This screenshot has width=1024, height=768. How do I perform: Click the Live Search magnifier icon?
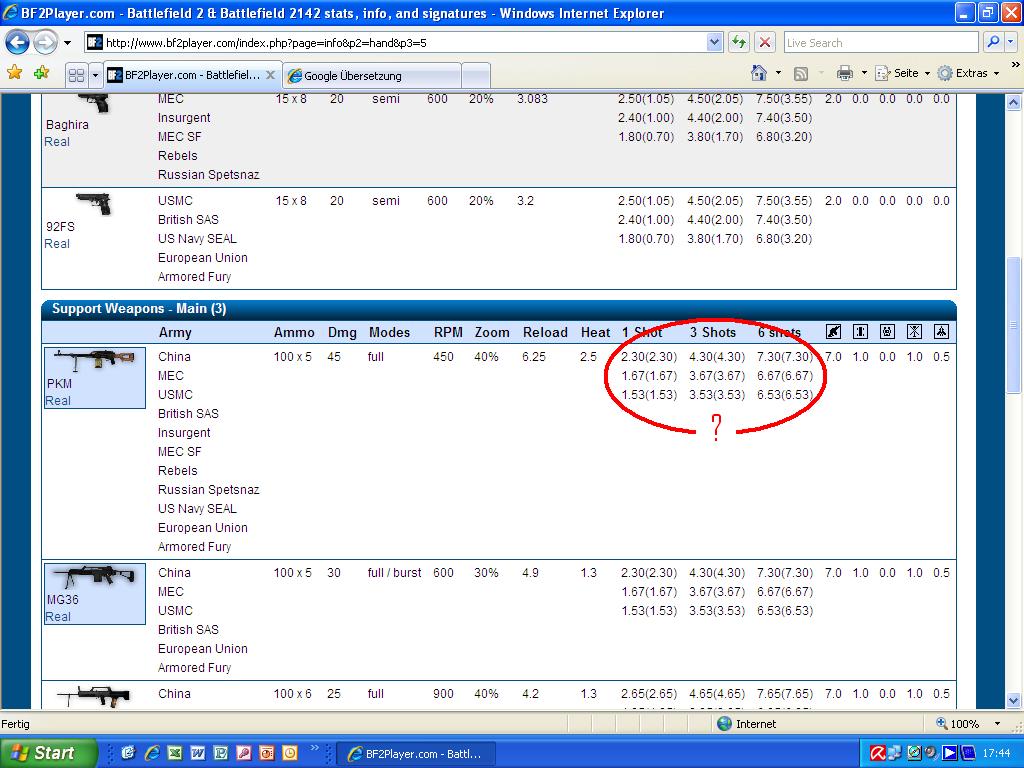[x=993, y=42]
